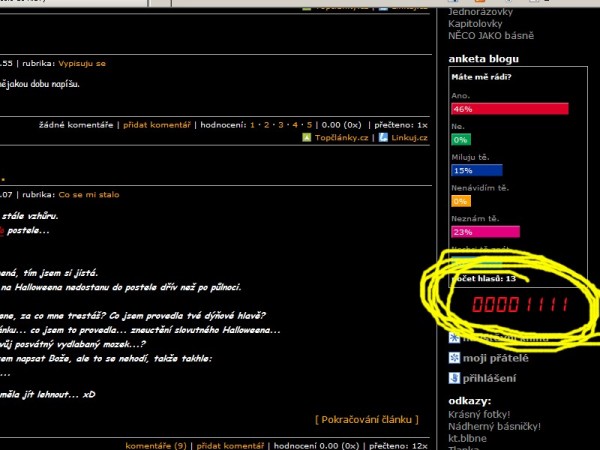Open NĚCO JAKO básně category
This screenshot has width=600, height=450.
tap(491, 36)
